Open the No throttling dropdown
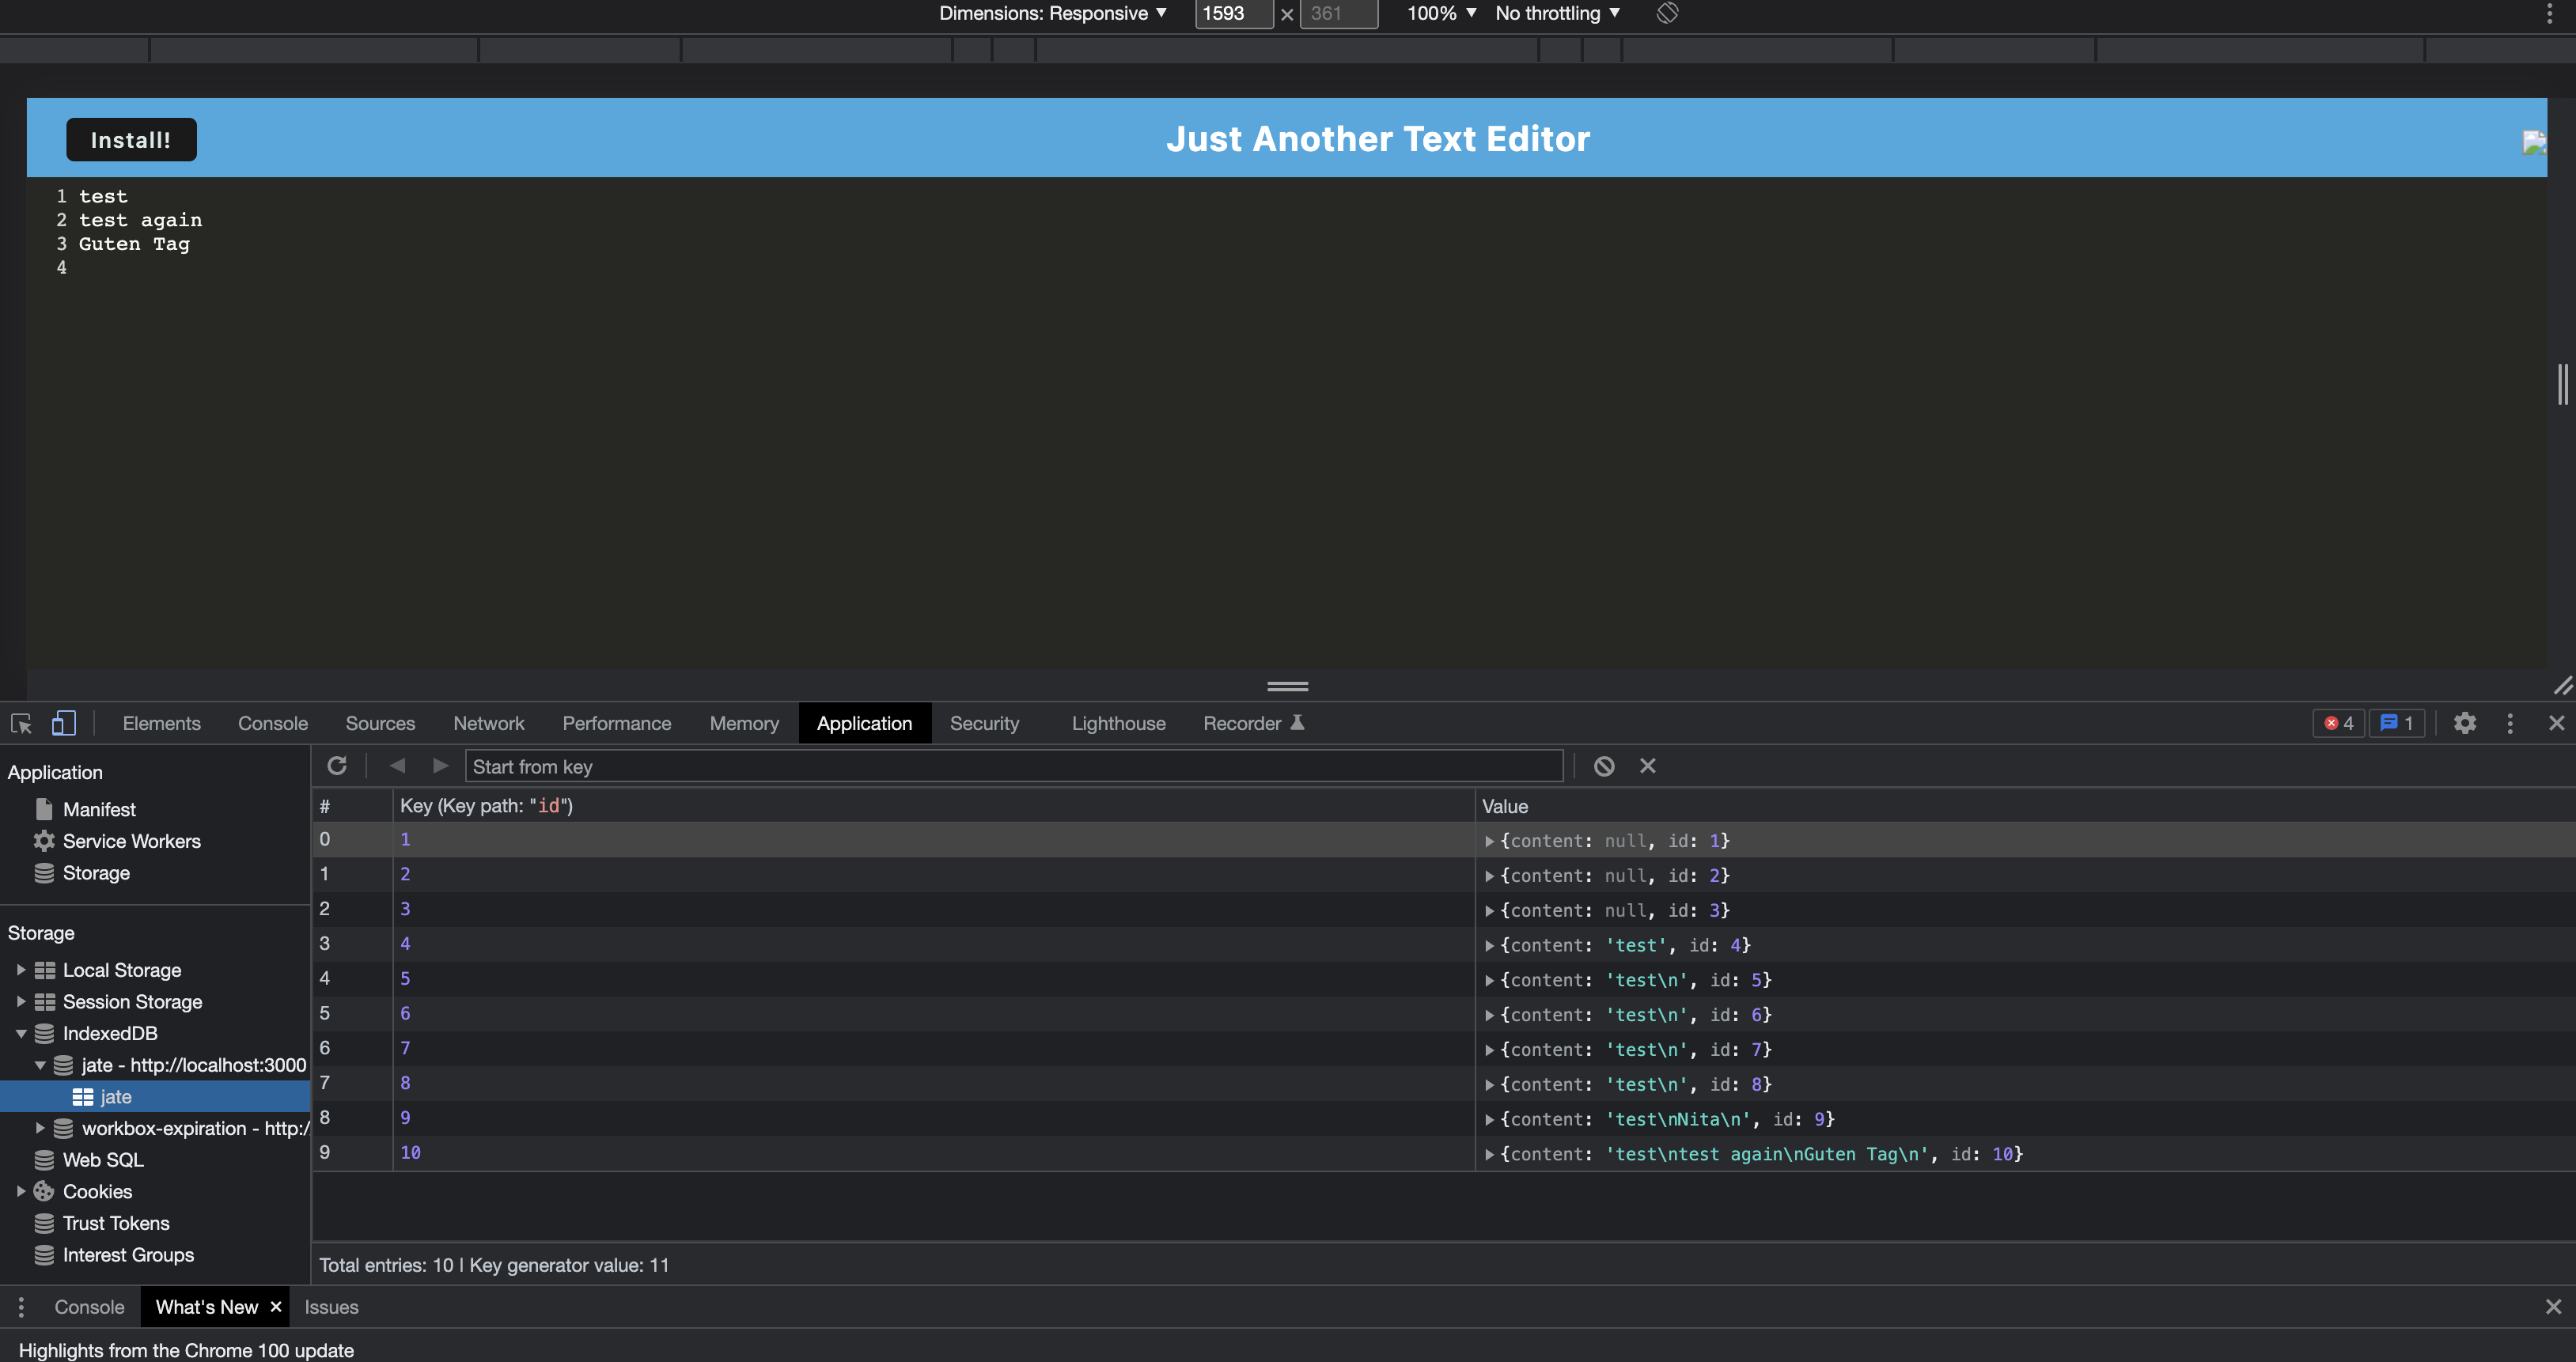This screenshot has height=1362, width=2576. [x=1556, y=13]
